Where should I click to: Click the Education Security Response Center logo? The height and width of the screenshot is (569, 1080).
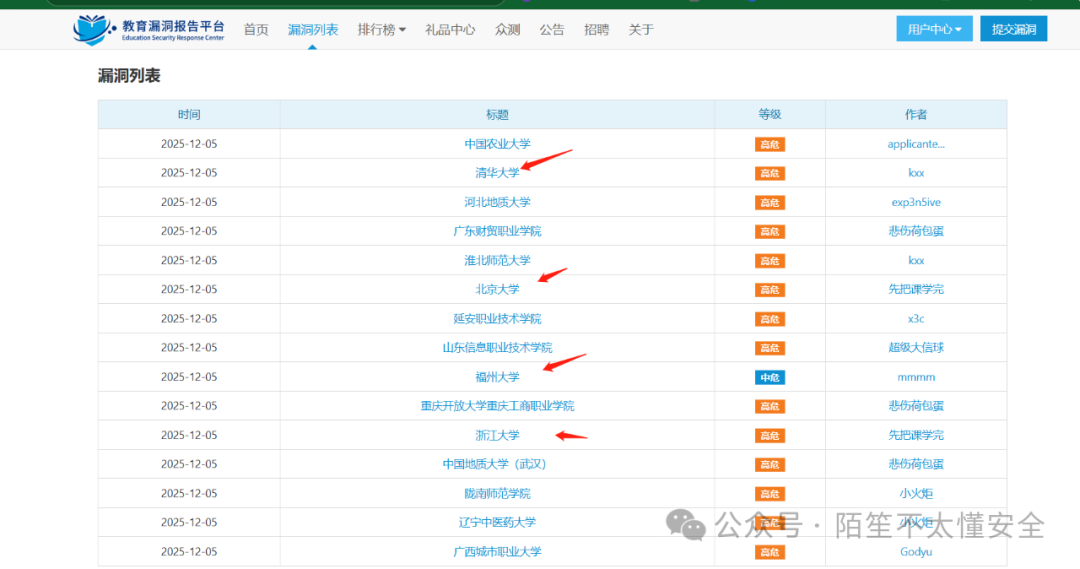point(149,30)
